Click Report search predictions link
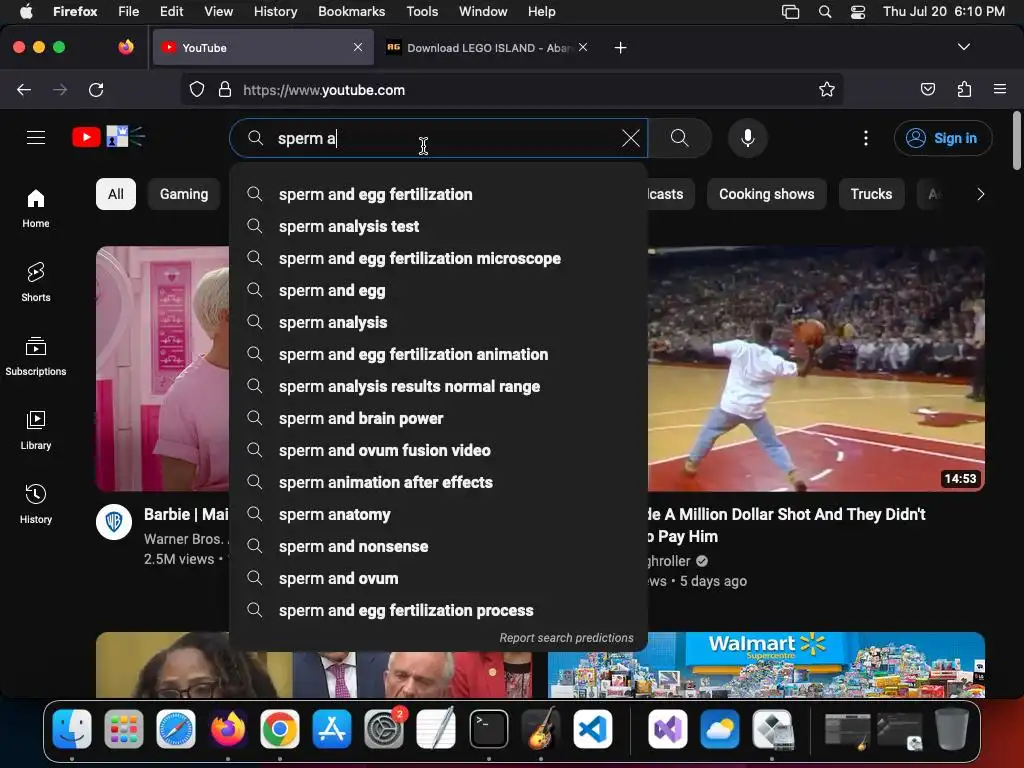This screenshot has width=1024, height=768. tap(566, 638)
